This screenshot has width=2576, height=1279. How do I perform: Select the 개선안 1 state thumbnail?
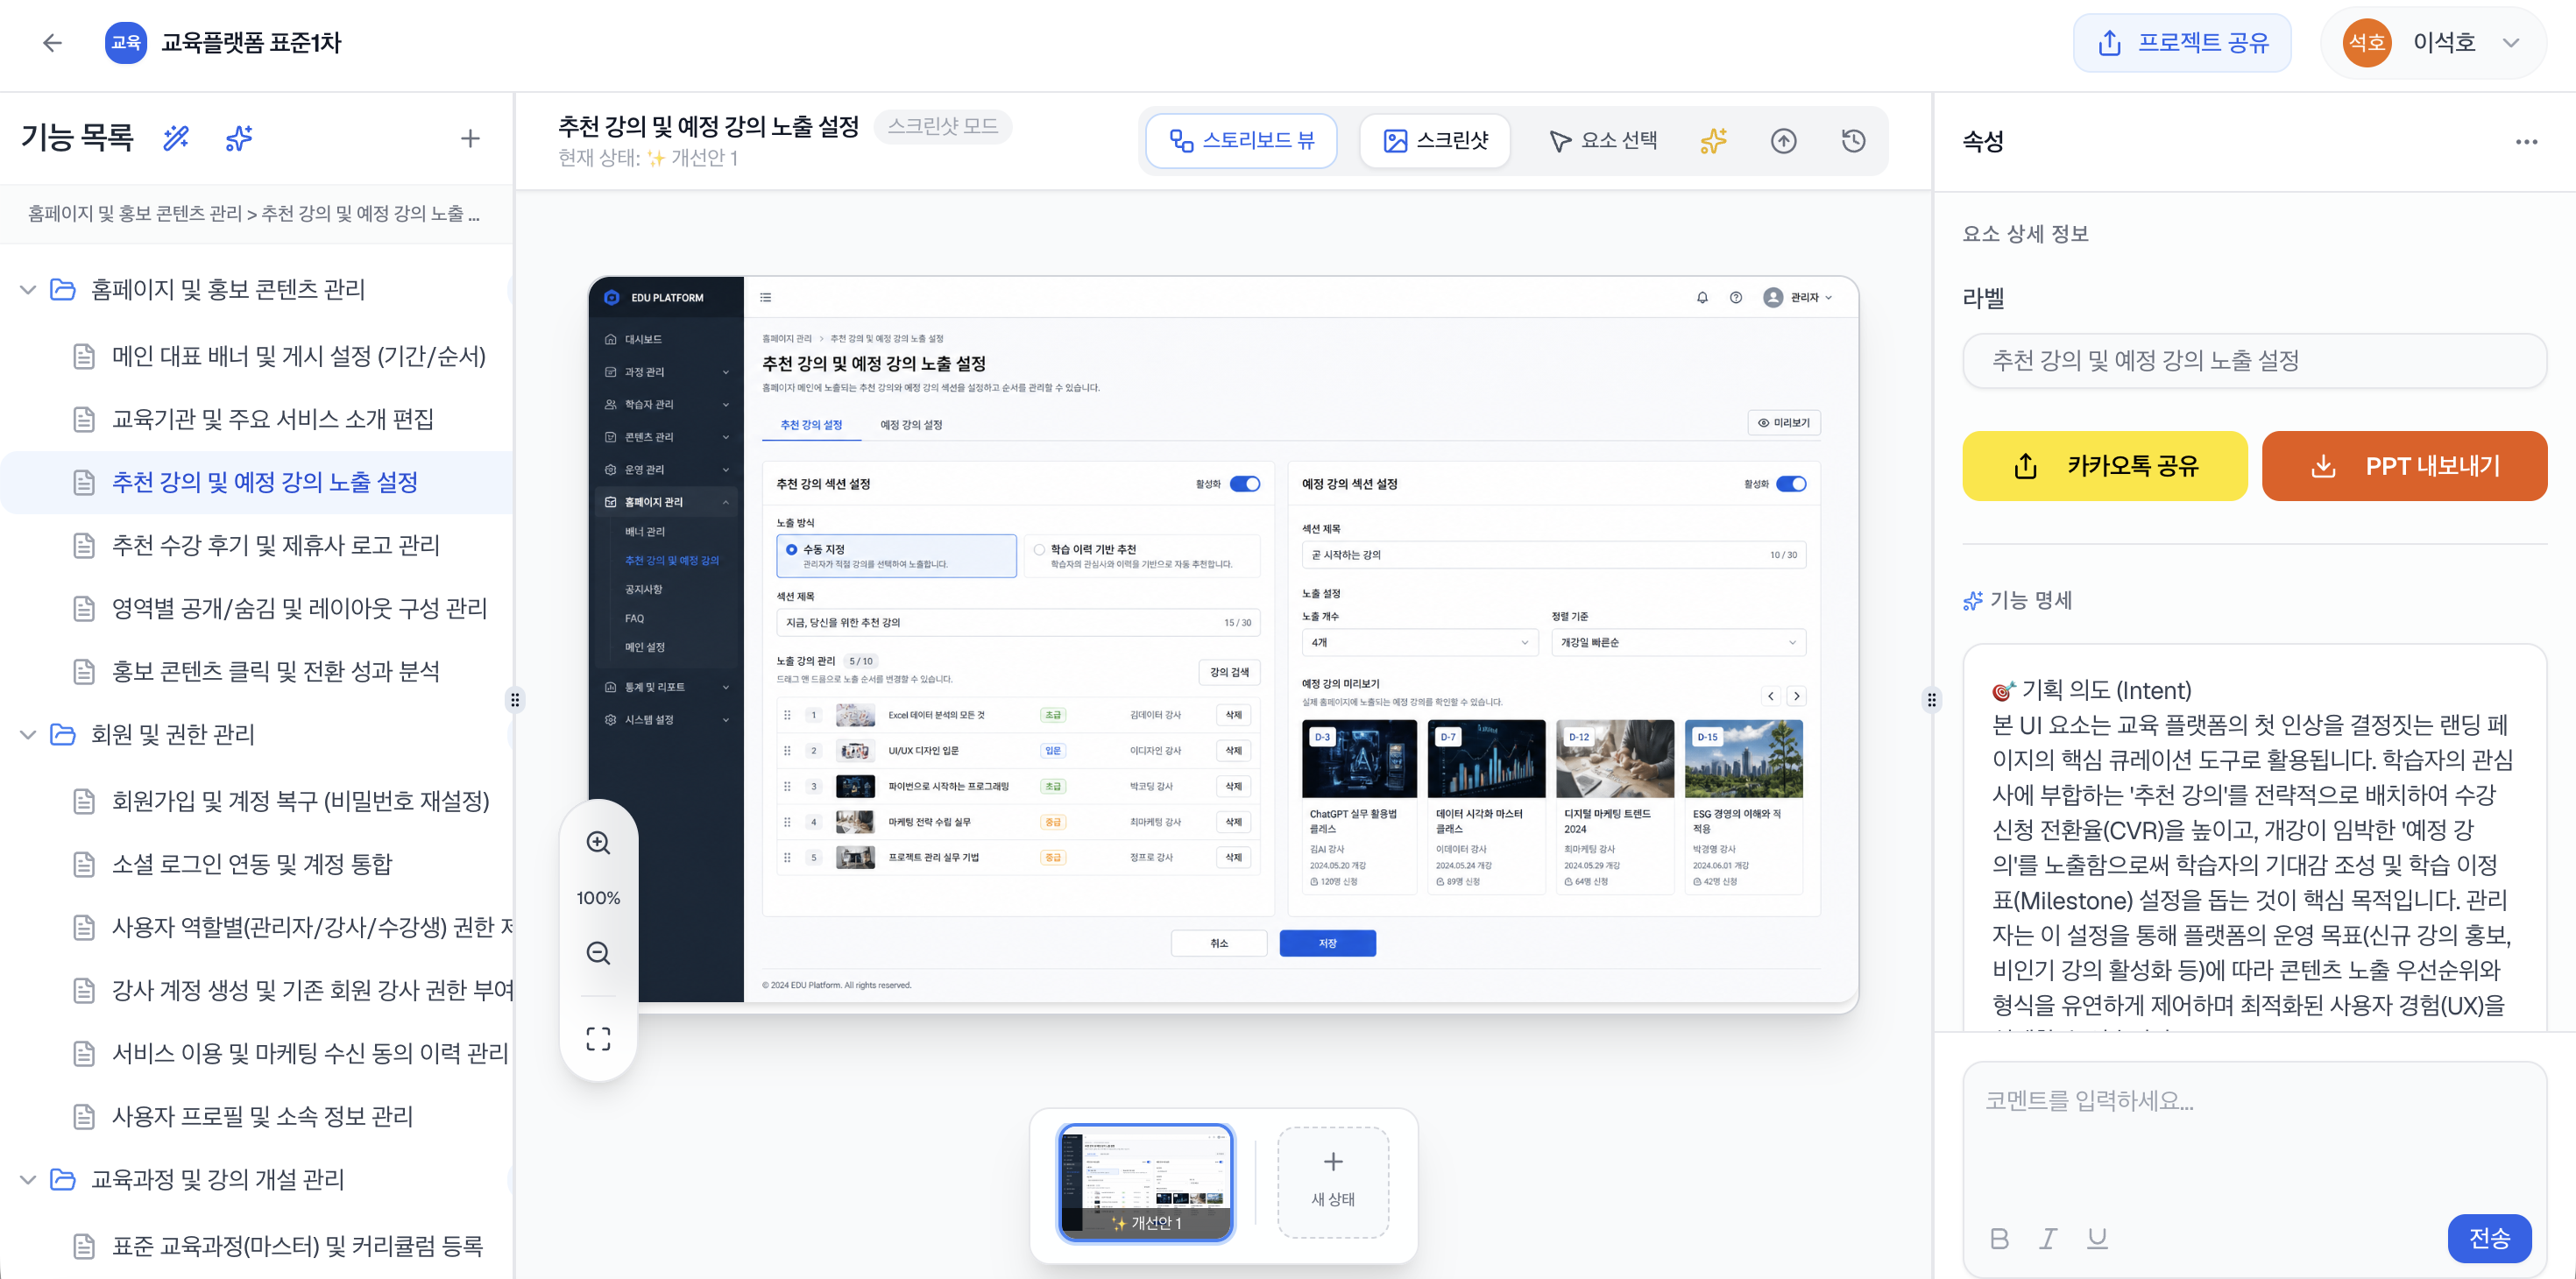pos(1145,1183)
